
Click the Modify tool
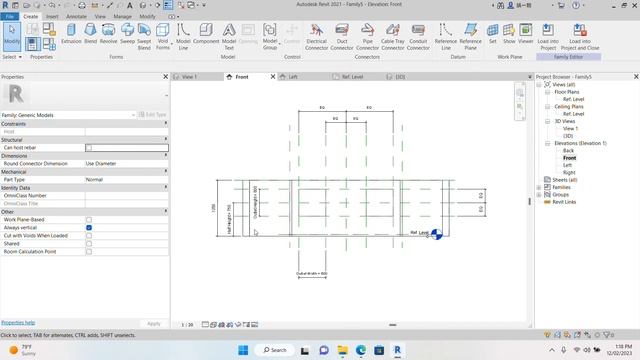(x=12, y=36)
